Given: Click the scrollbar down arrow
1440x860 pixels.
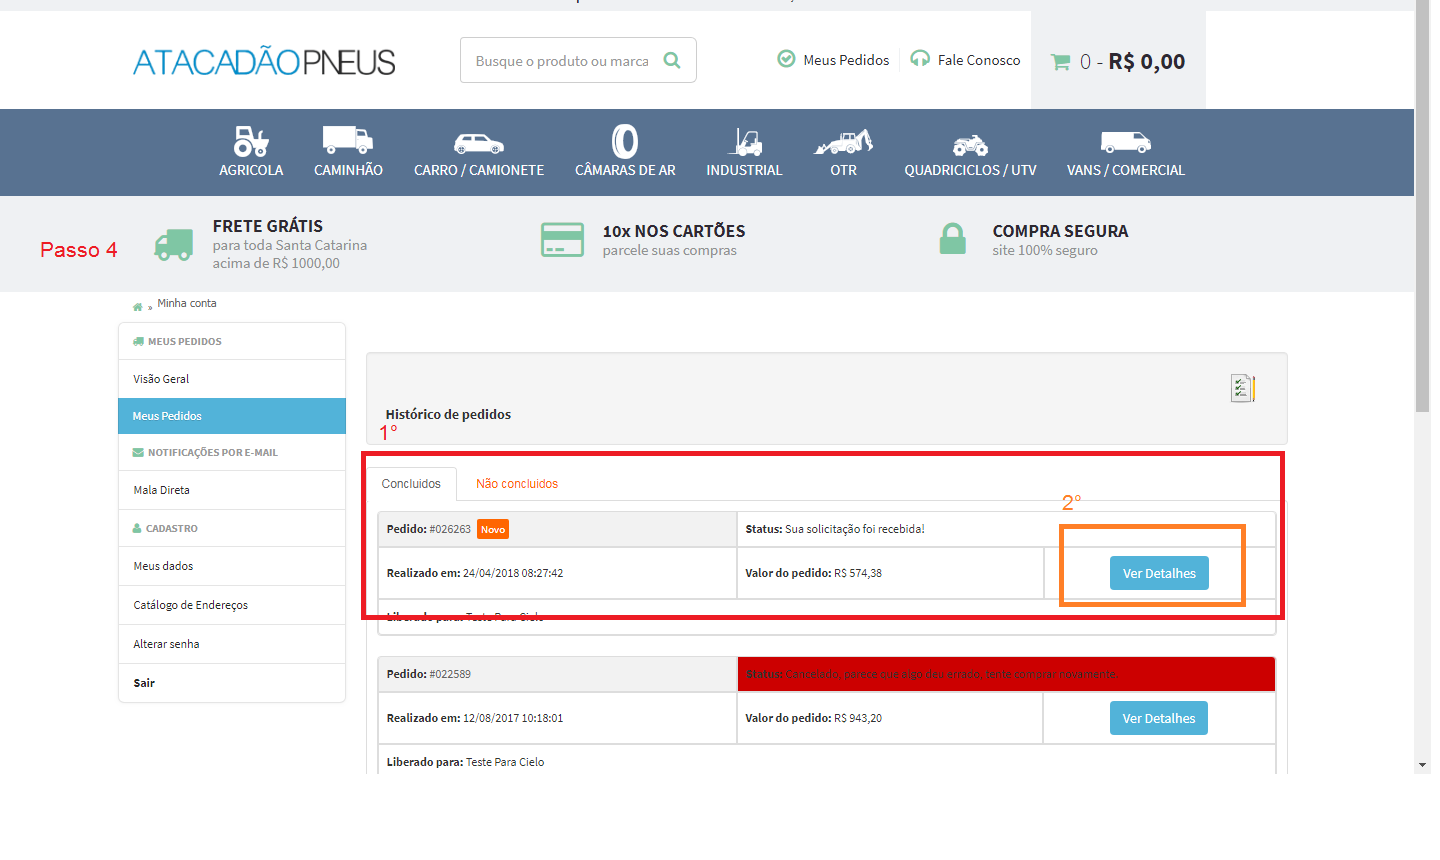Looking at the screenshot, I should (x=1422, y=765).
